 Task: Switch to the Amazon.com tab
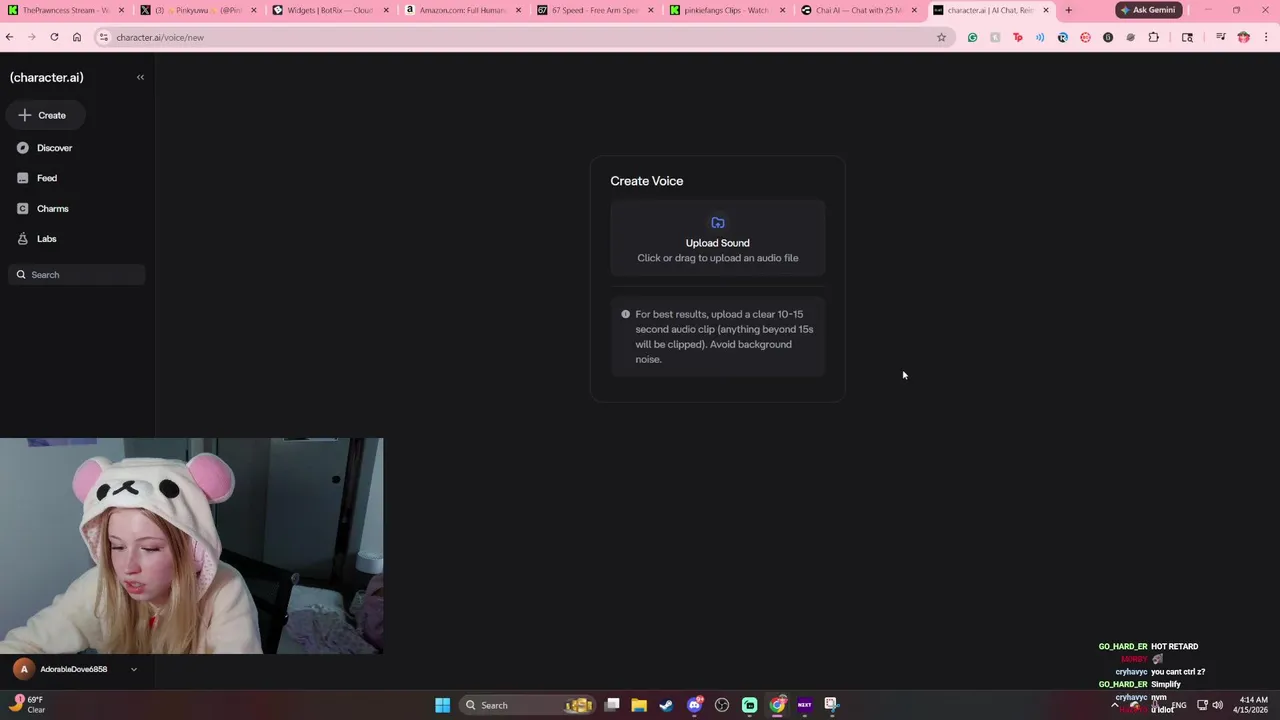[461, 10]
